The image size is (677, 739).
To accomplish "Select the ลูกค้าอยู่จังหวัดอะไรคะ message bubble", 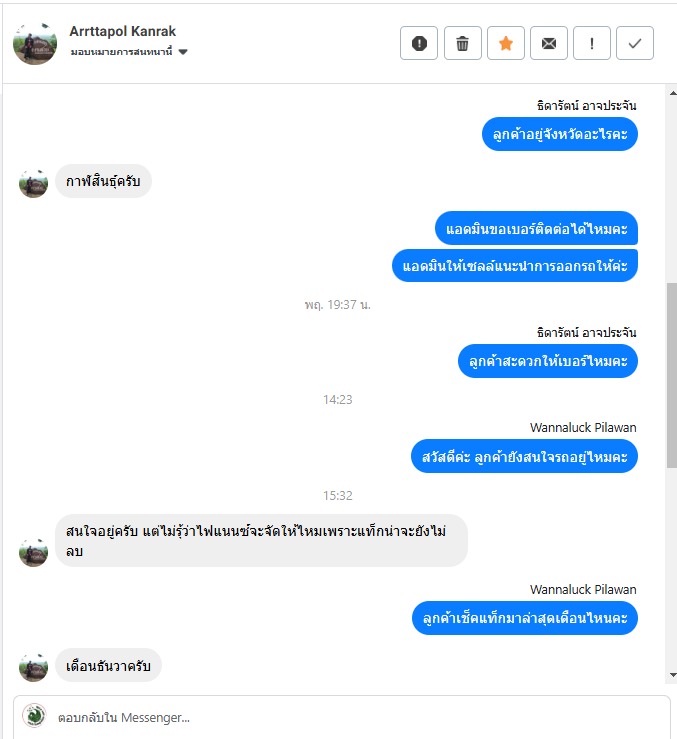I will pos(560,134).
